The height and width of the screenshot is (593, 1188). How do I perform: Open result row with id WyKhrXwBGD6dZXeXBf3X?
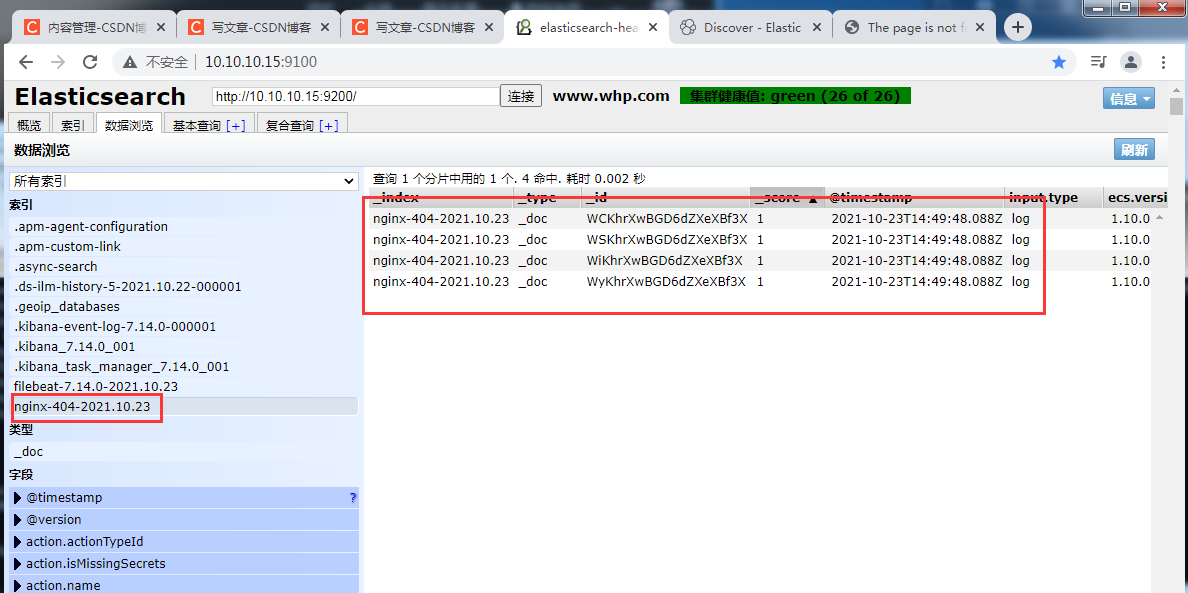coord(760,282)
